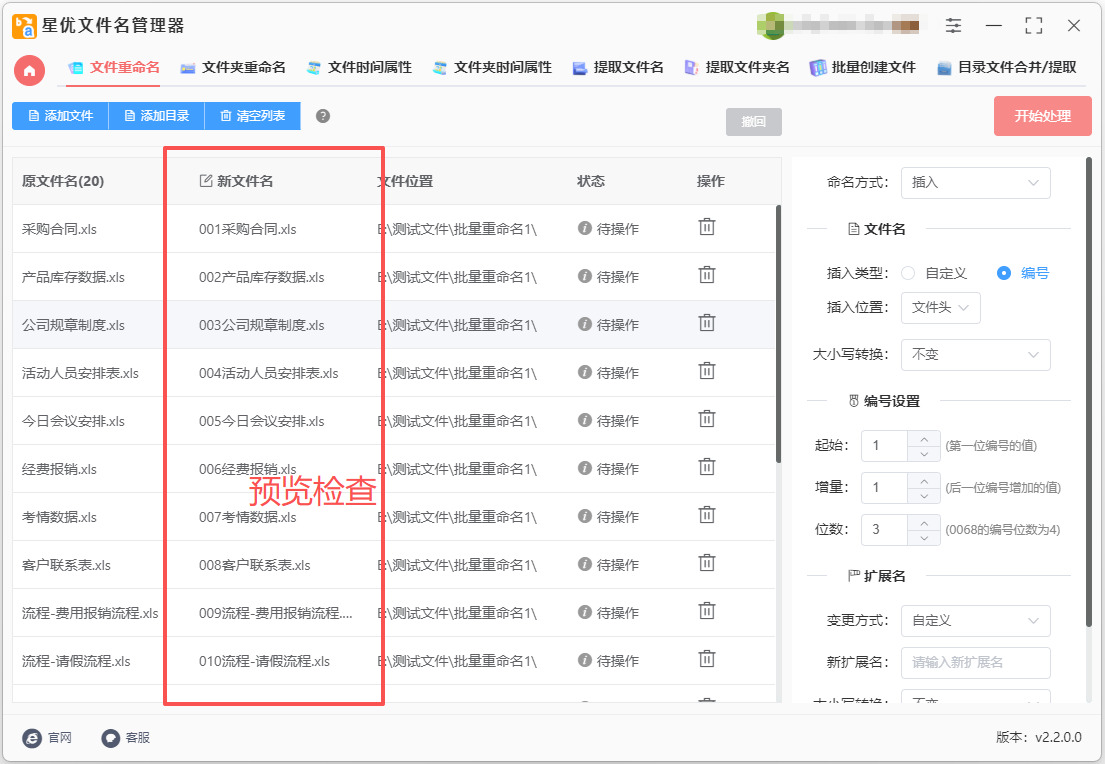This screenshot has width=1105, height=764.
Task: Open the help question mark icon
Action: coord(323,116)
